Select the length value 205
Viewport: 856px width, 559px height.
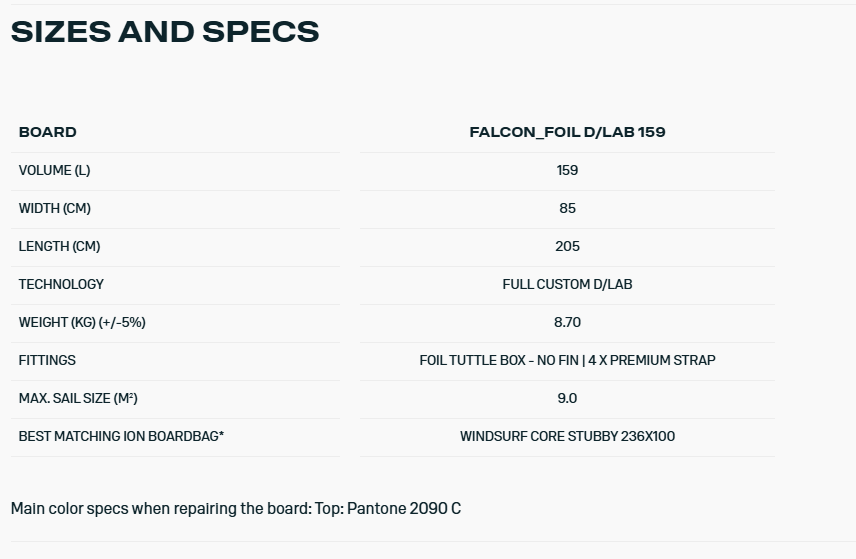pyautogui.click(x=567, y=246)
